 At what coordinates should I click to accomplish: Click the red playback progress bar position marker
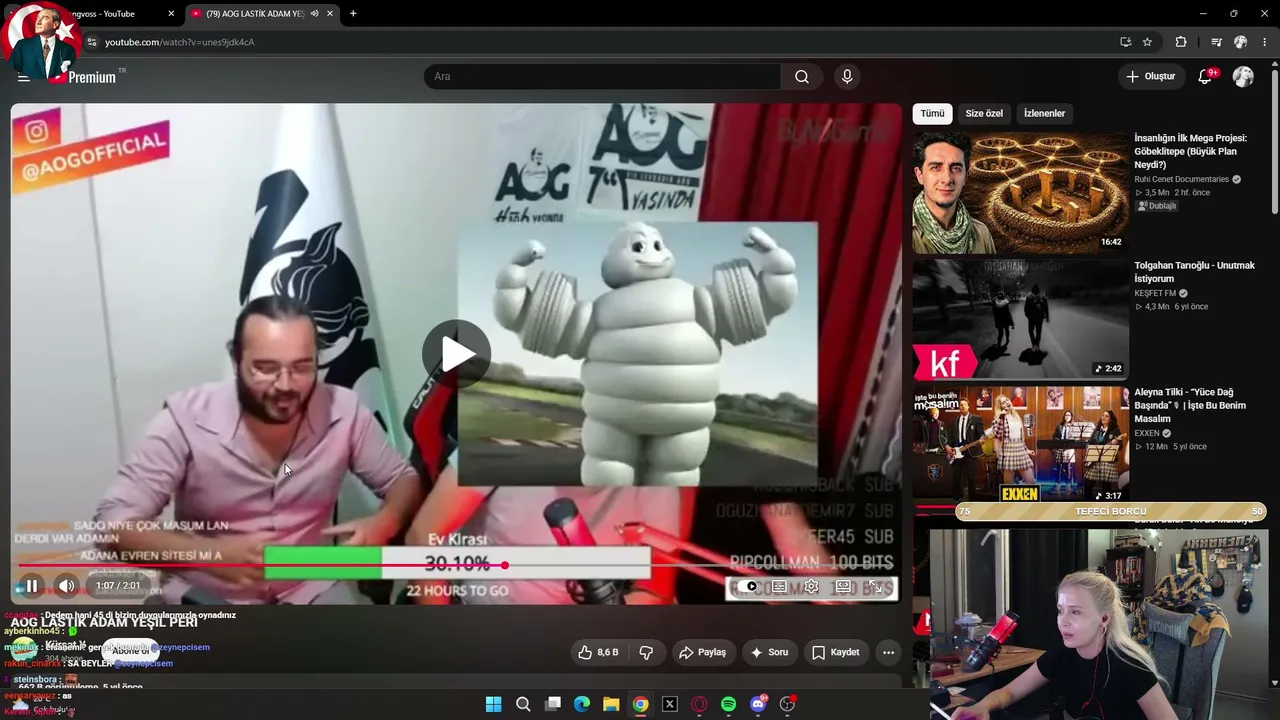[505, 566]
